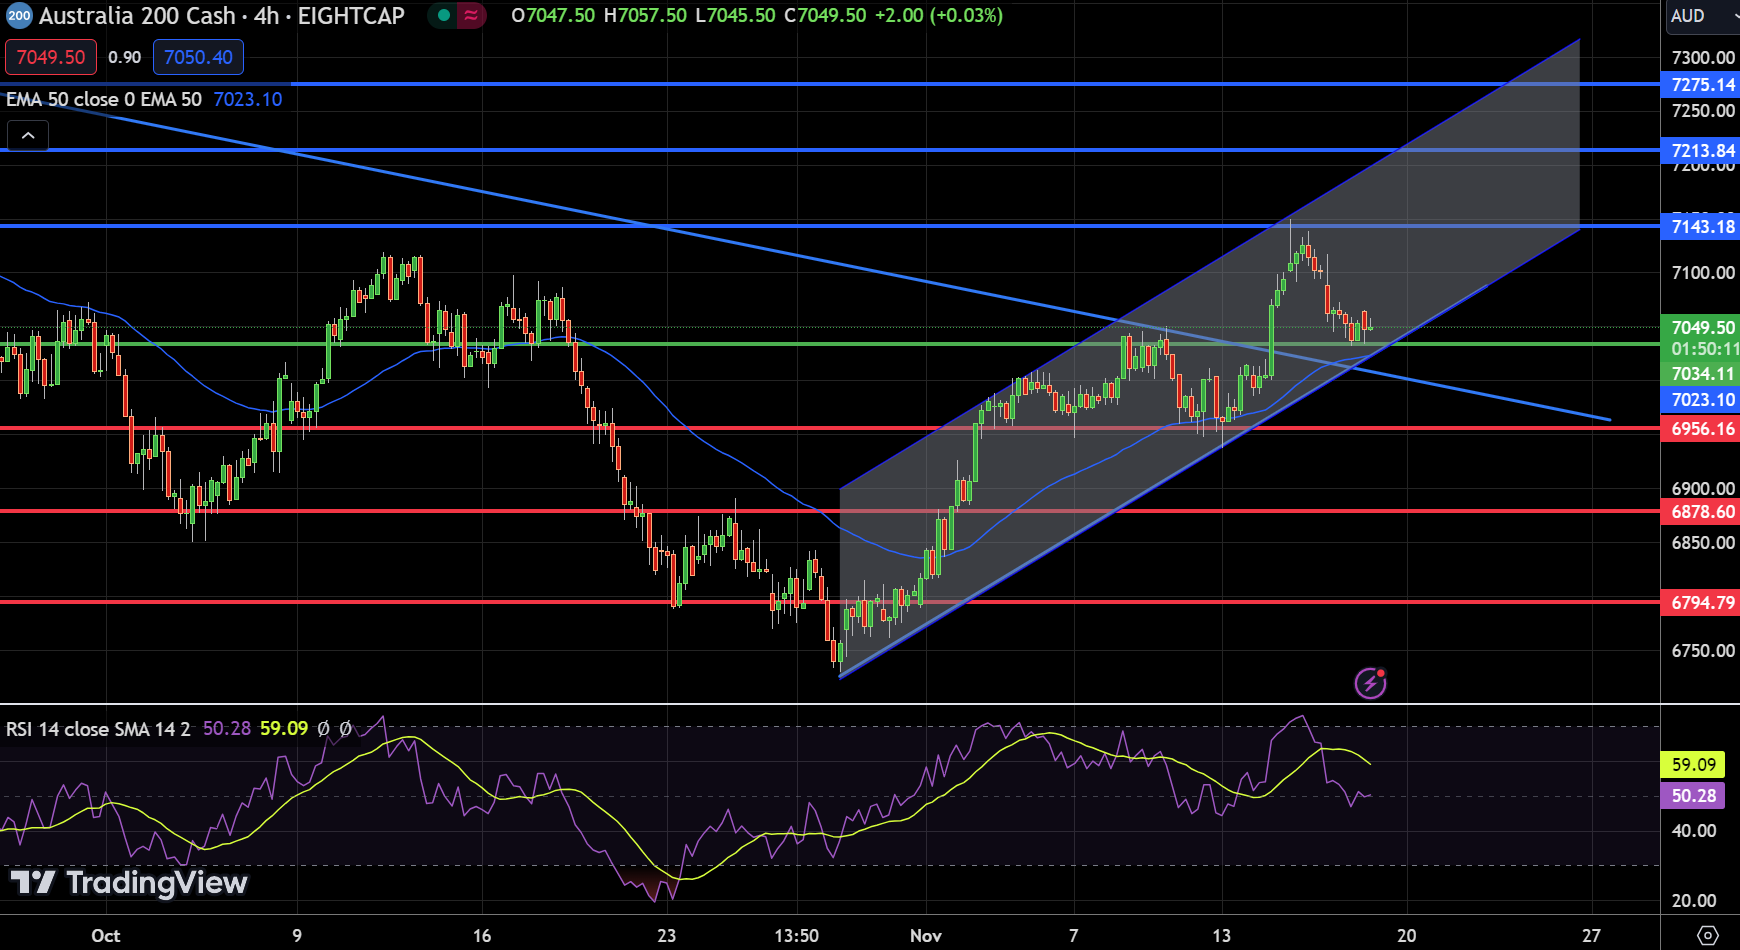Image resolution: width=1740 pixels, height=950 pixels.
Task: Click the red 6878.60 price label
Action: (x=1702, y=512)
